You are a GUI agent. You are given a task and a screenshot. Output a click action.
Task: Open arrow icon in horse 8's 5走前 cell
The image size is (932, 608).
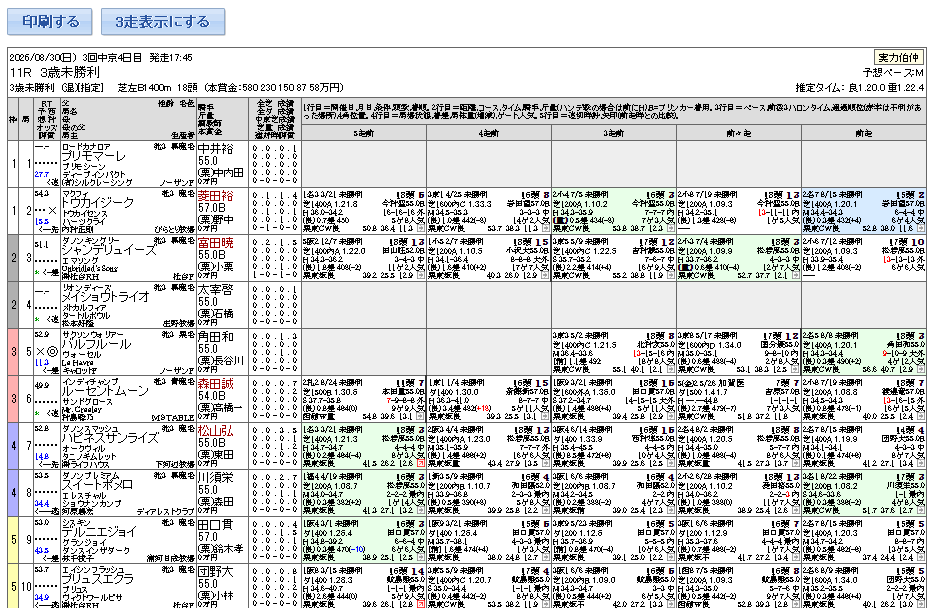pyautogui.click(x=421, y=511)
